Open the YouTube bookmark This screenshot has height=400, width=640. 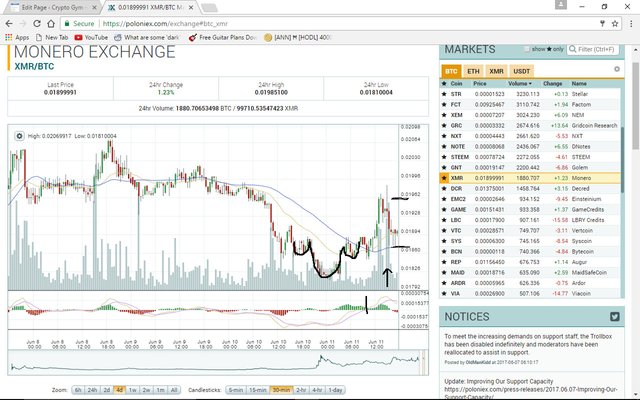click(91, 38)
